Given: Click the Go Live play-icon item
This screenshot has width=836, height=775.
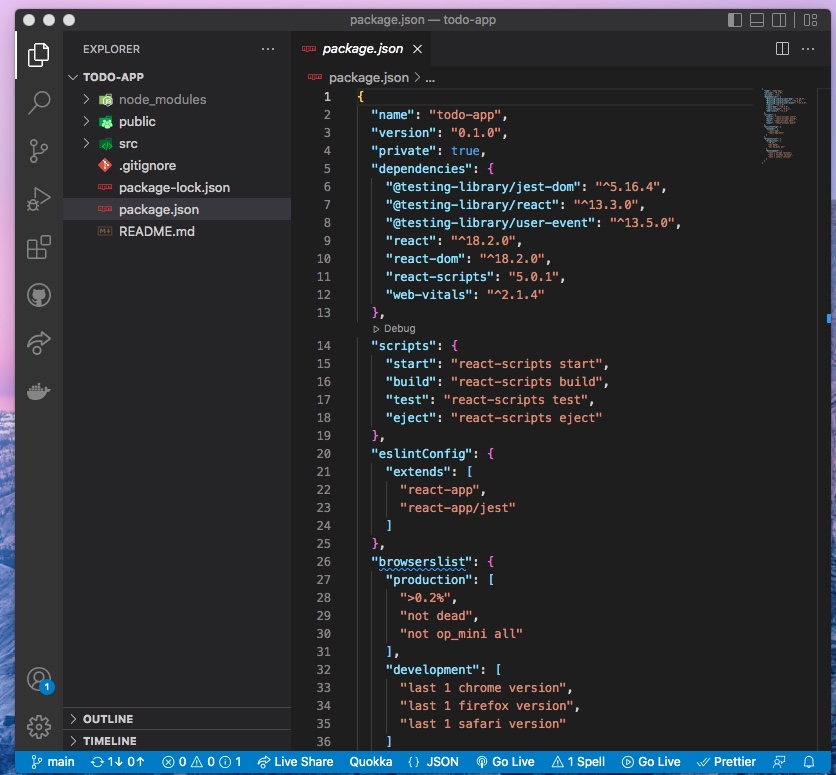Looking at the screenshot, I should [651, 762].
